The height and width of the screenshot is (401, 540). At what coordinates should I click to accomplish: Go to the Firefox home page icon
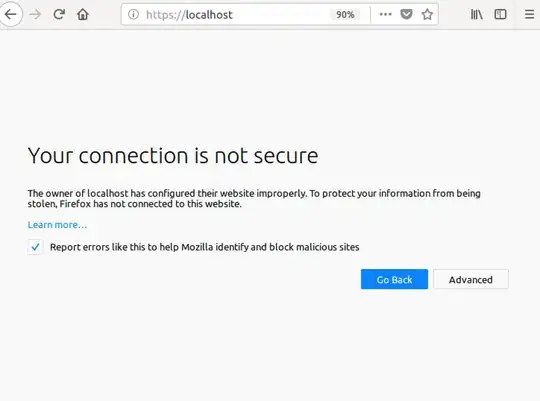point(83,14)
